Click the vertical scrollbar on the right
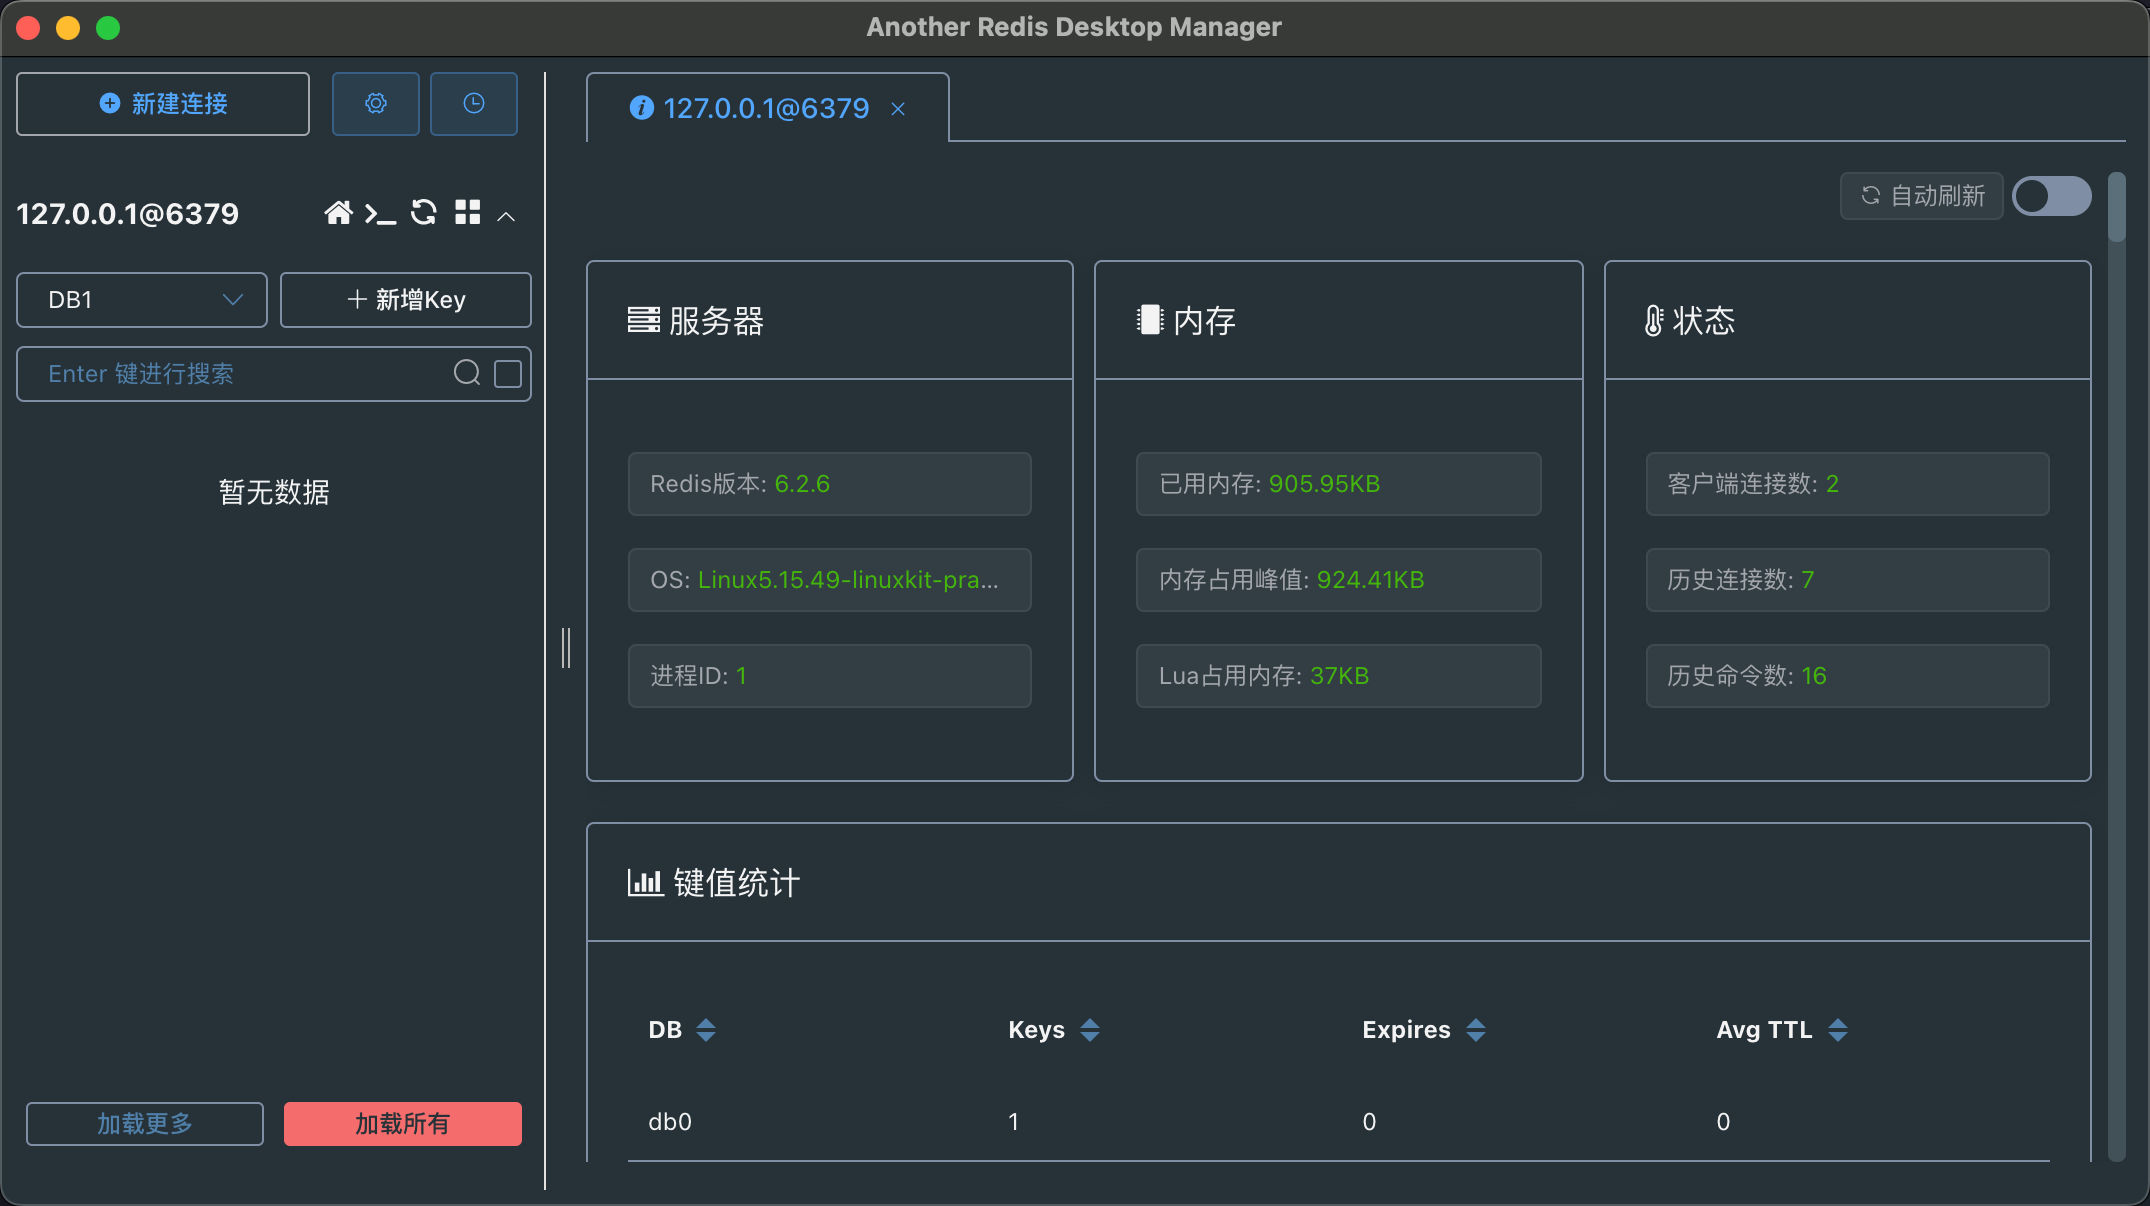Viewport: 2150px width, 1206px height. pos(2116,206)
